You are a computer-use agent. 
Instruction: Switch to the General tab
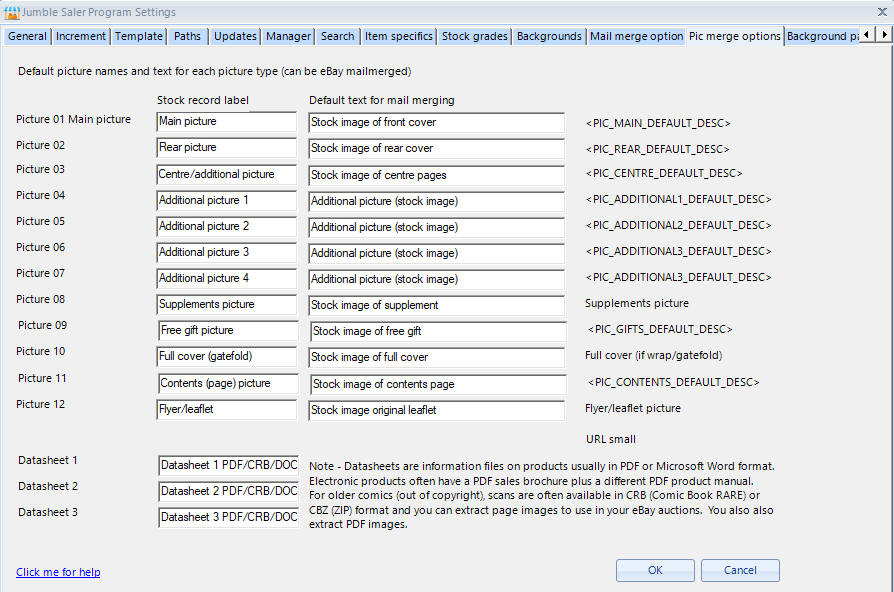pos(27,36)
